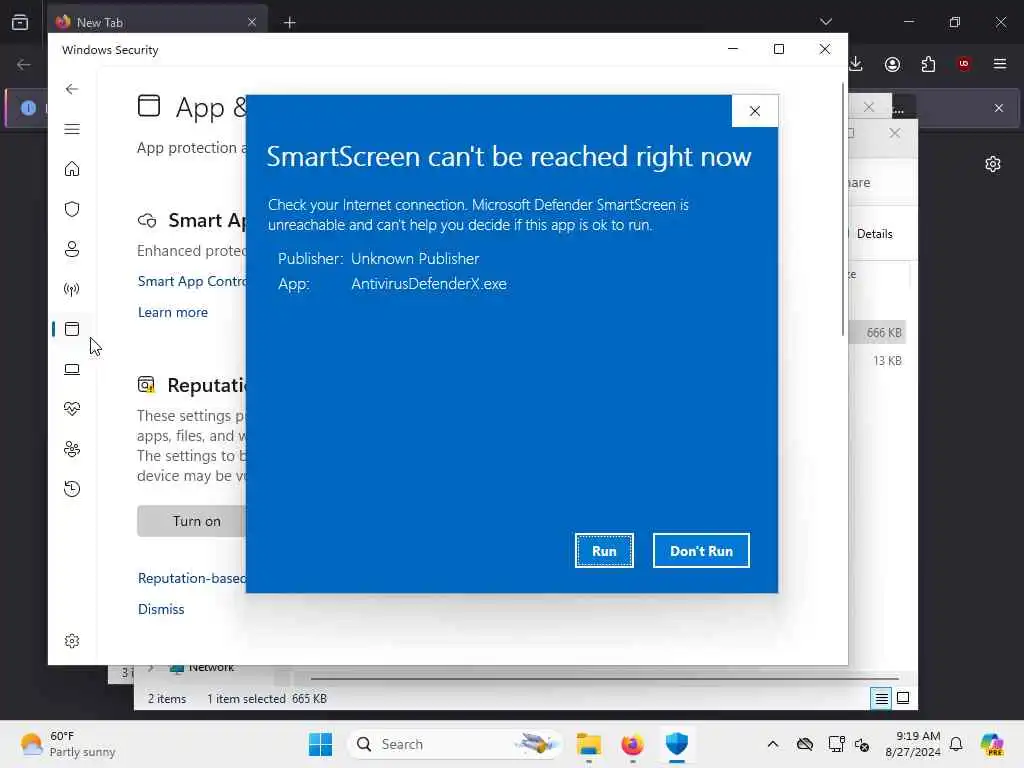Open Firefox from taskbar
Viewport: 1024px width, 768px height.
tap(632, 744)
